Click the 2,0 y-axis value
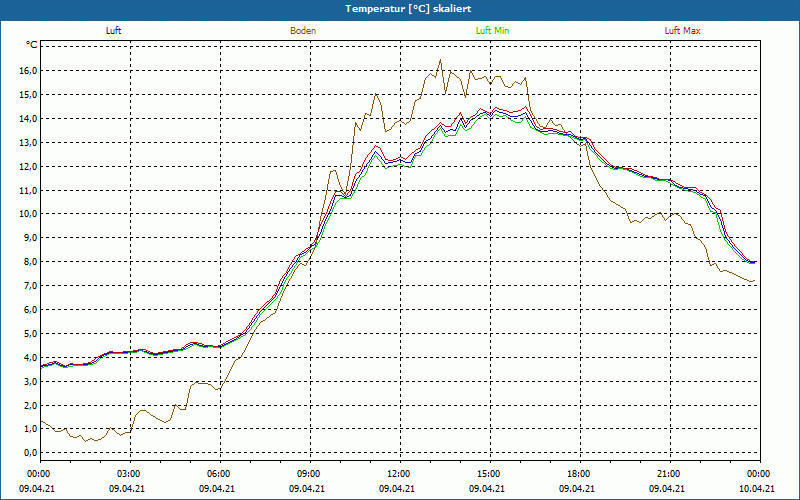The width and height of the screenshot is (800, 500). 31,406
